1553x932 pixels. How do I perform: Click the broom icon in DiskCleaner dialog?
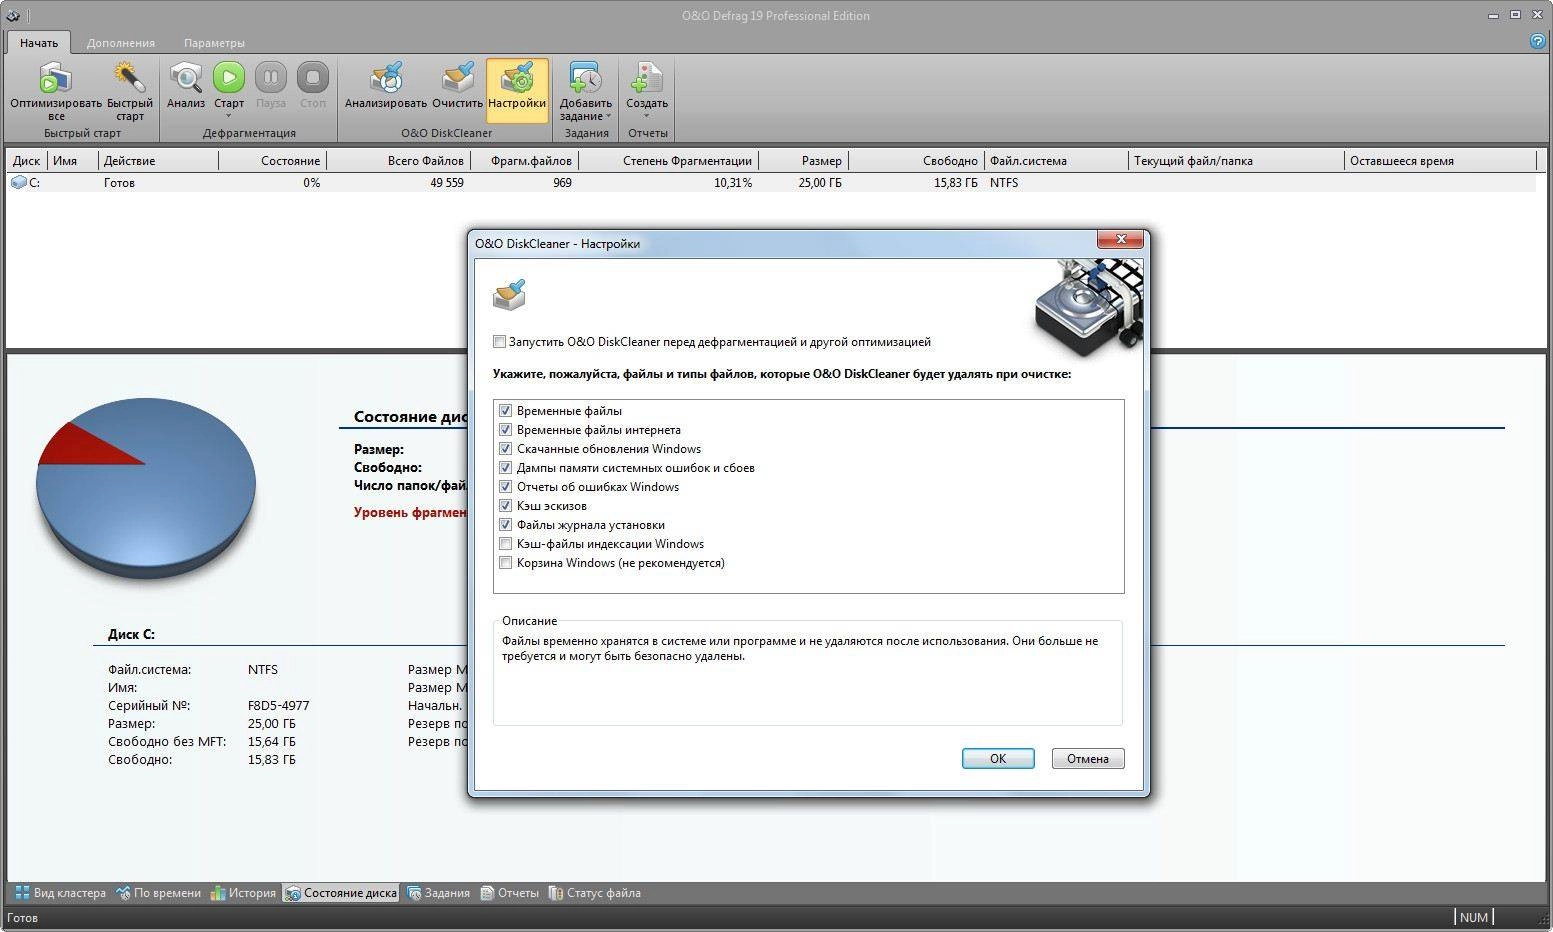509,294
